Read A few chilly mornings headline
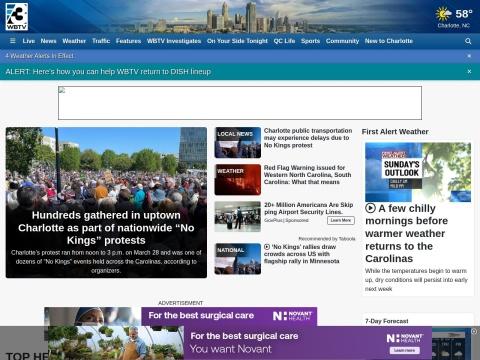 pyautogui.click(x=407, y=233)
